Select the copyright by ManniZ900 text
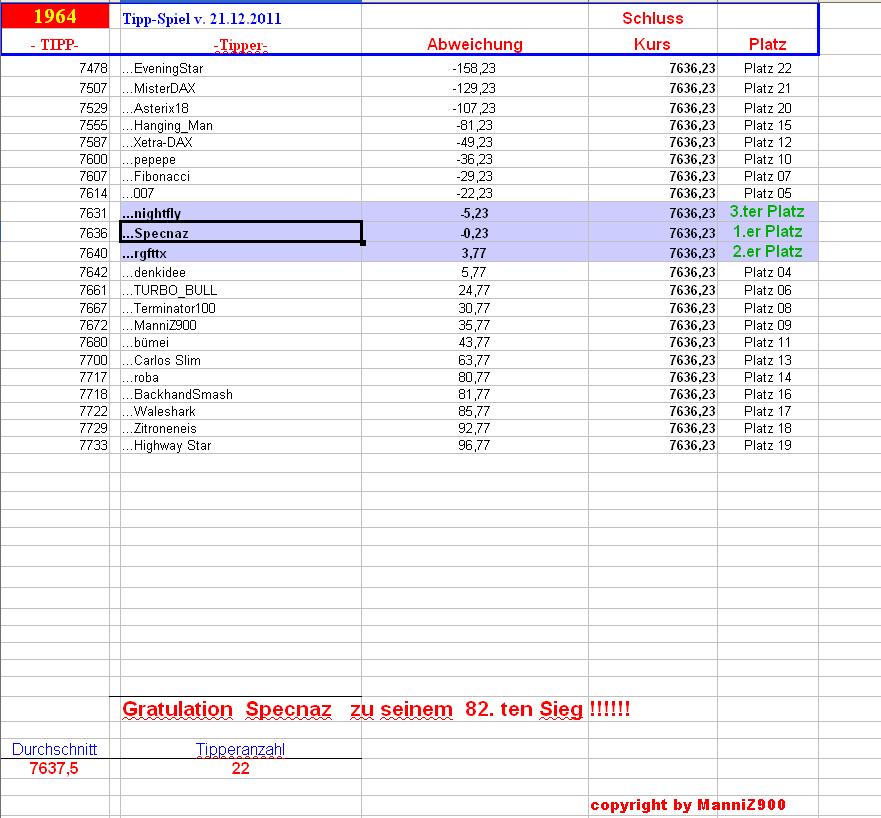The width and height of the screenshot is (881, 818). (x=690, y=805)
